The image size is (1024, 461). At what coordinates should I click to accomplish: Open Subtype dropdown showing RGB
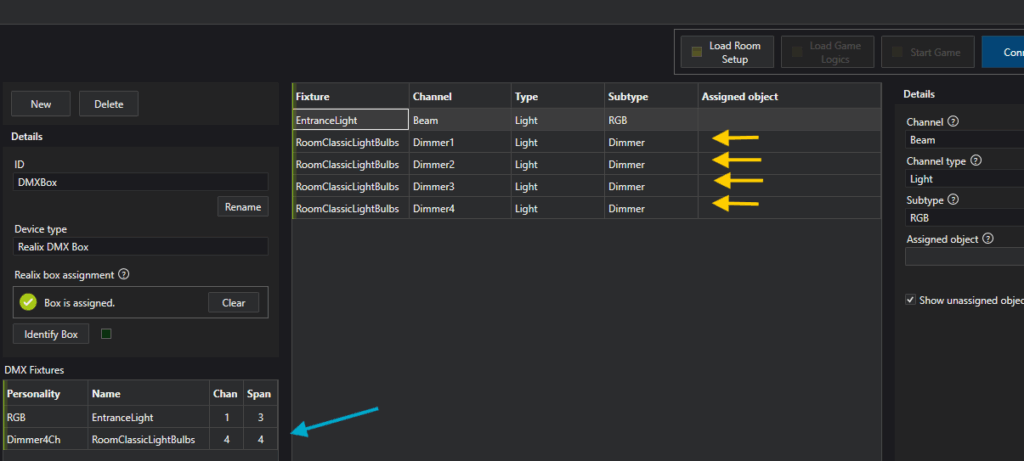click(965, 218)
